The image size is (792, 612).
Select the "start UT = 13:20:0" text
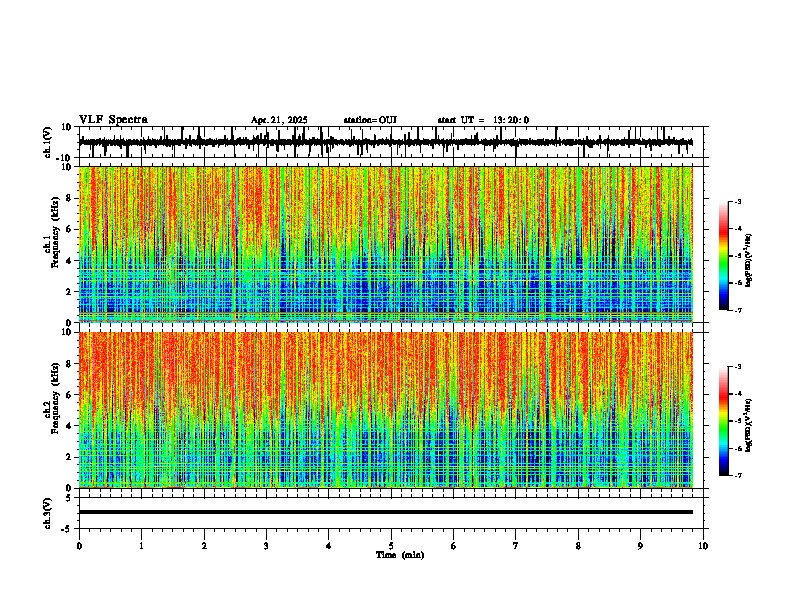coord(483,120)
